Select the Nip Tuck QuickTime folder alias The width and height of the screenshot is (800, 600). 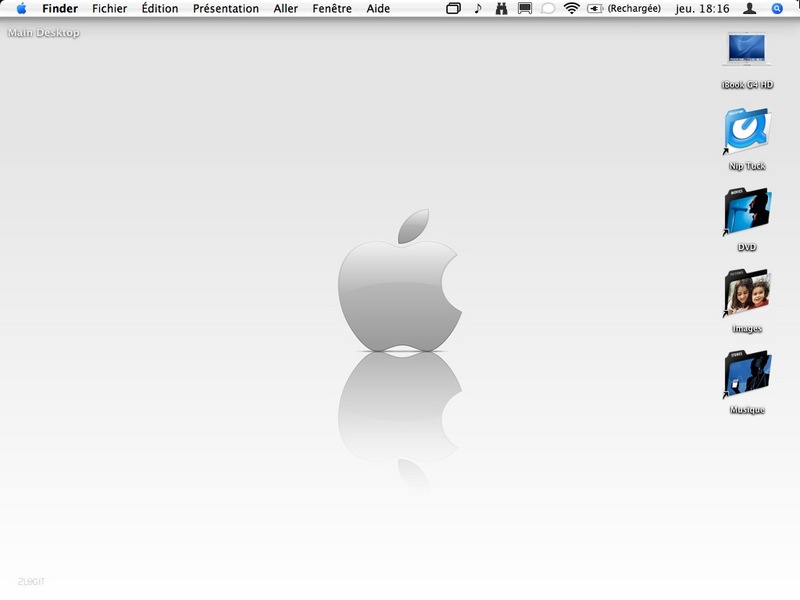(747, 131)
